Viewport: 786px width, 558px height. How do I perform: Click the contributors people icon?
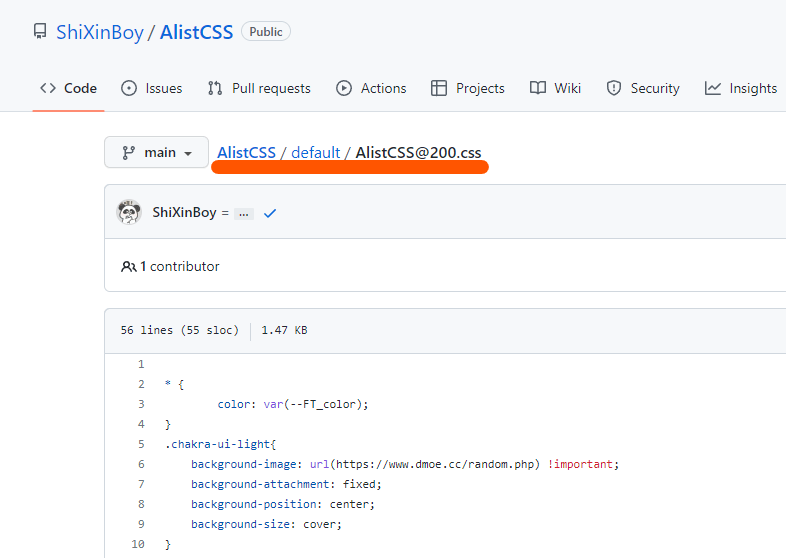(x=128, y=267)
